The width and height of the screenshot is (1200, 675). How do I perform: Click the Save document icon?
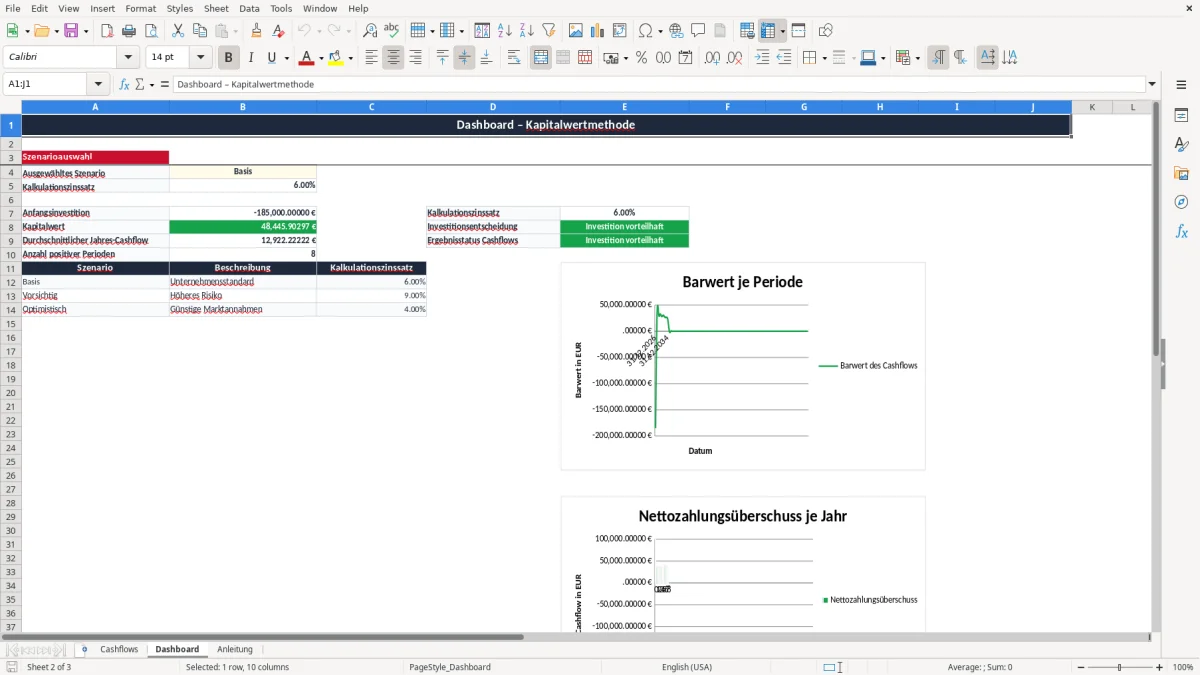click(71, 31)
